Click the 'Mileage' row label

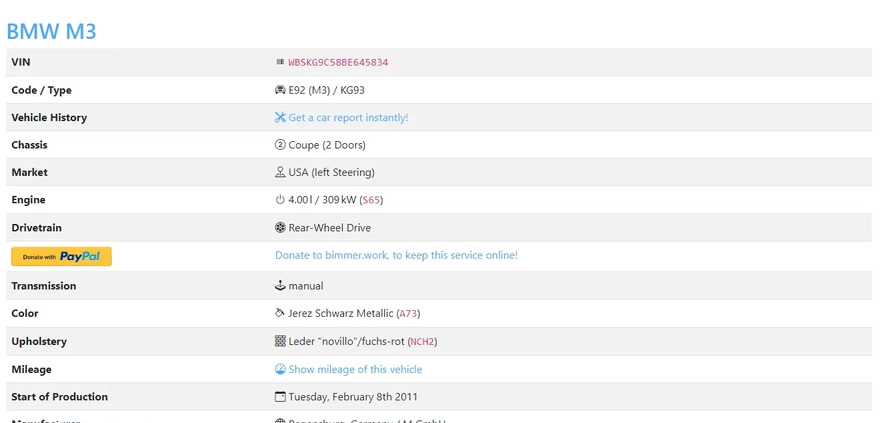32,370
